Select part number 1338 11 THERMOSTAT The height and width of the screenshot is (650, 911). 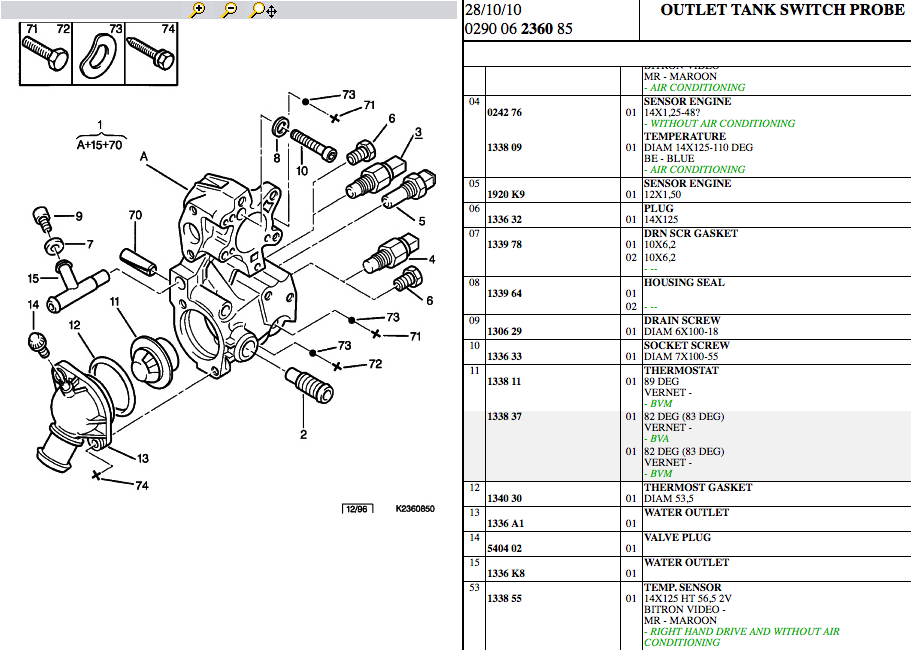coord(504,382)
